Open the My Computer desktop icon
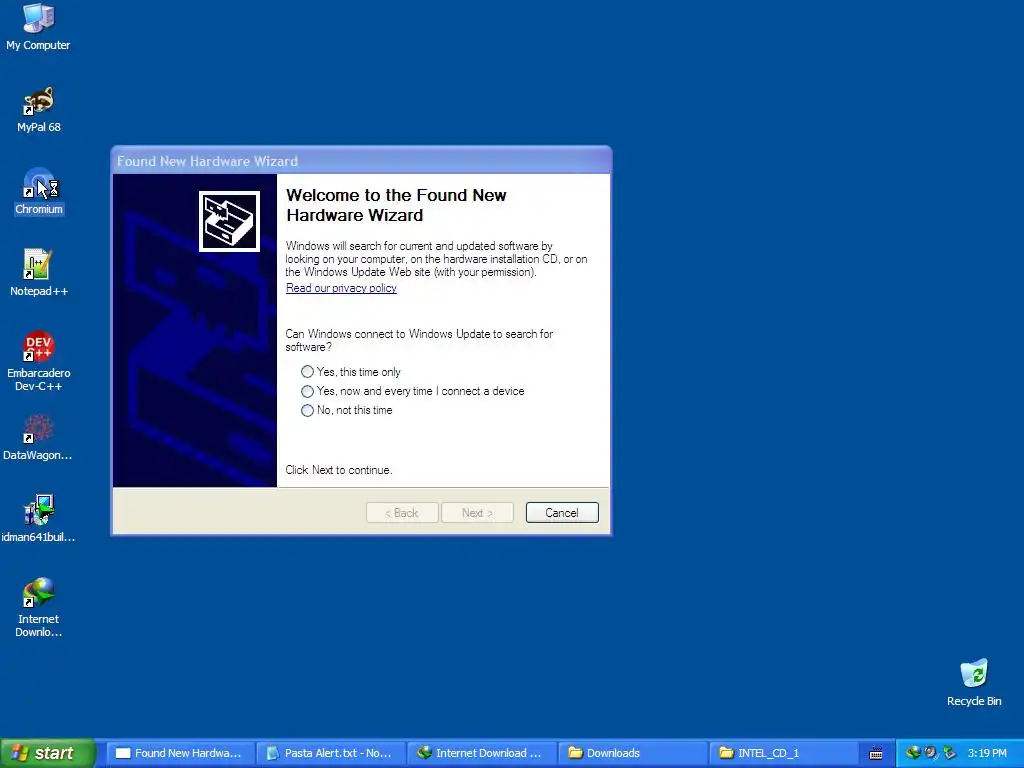 click(x=38, y=26)
